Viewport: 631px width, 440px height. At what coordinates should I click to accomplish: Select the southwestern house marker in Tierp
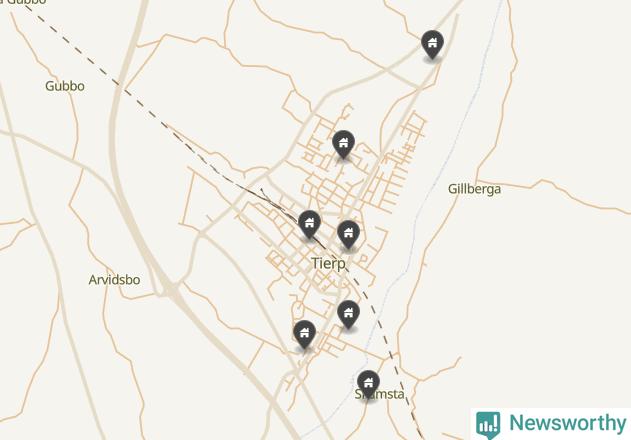(x=304, y=335)
